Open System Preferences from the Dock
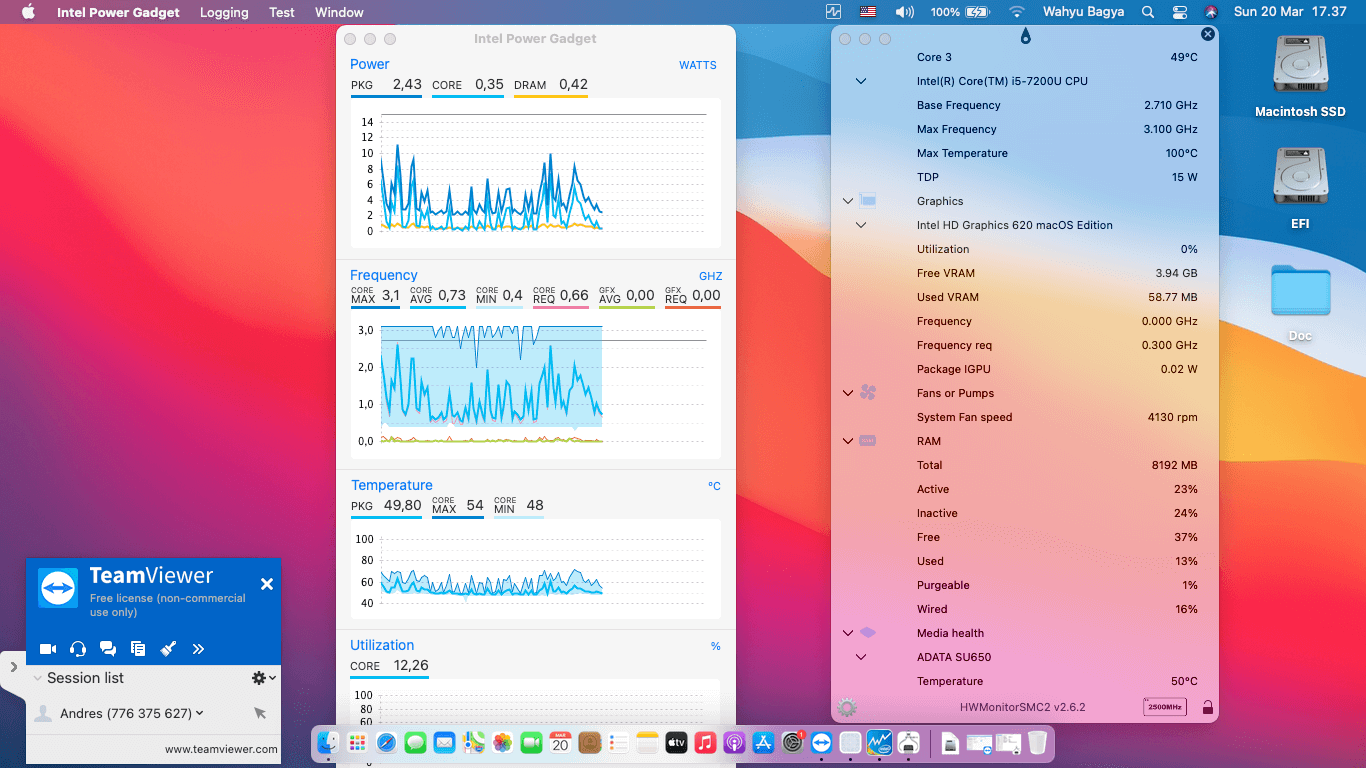 (x=793, y=743)
